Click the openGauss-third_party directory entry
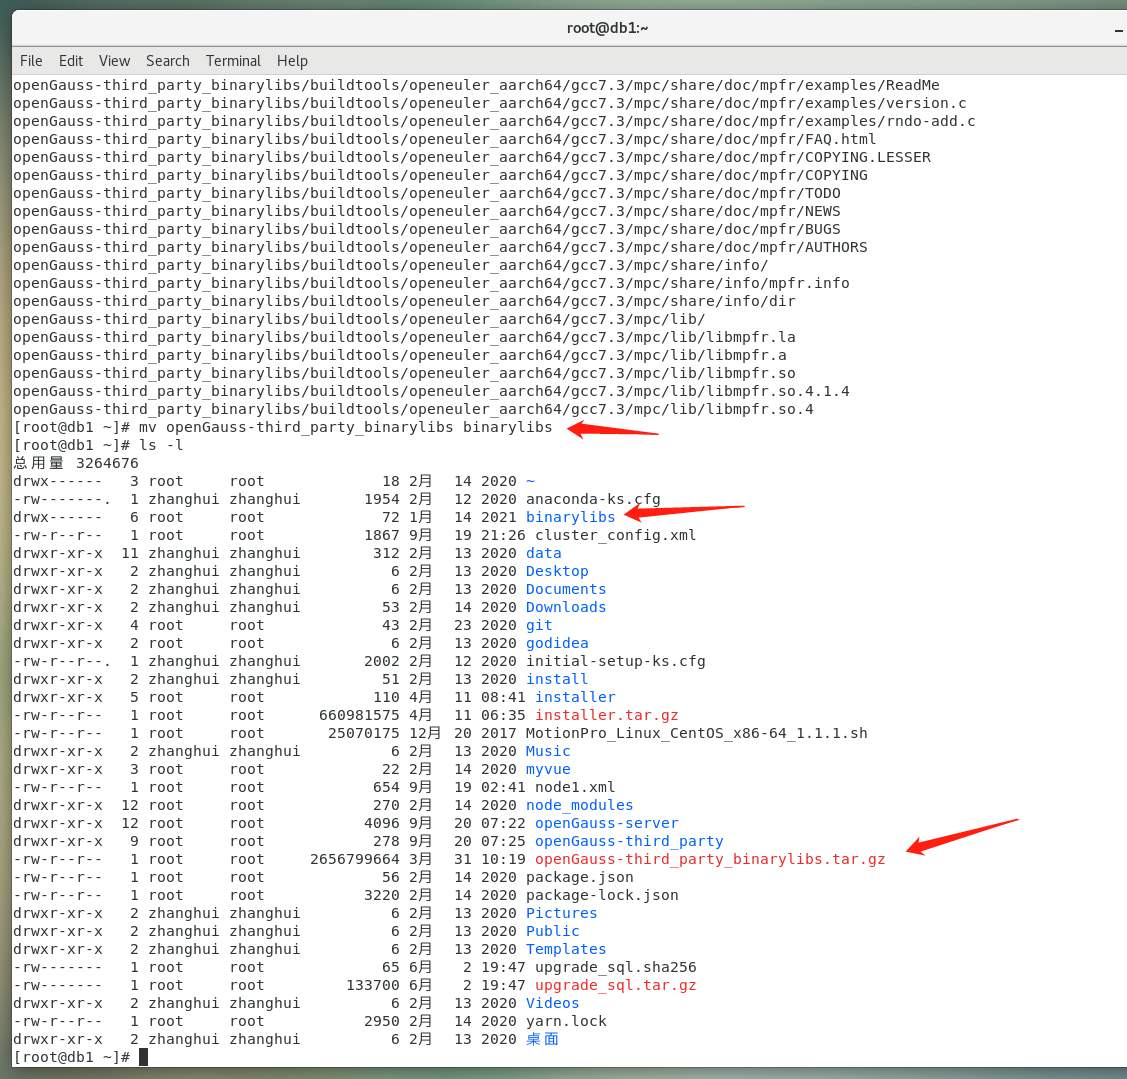This screenshot has height=1079, width=1127. point(629,840)
